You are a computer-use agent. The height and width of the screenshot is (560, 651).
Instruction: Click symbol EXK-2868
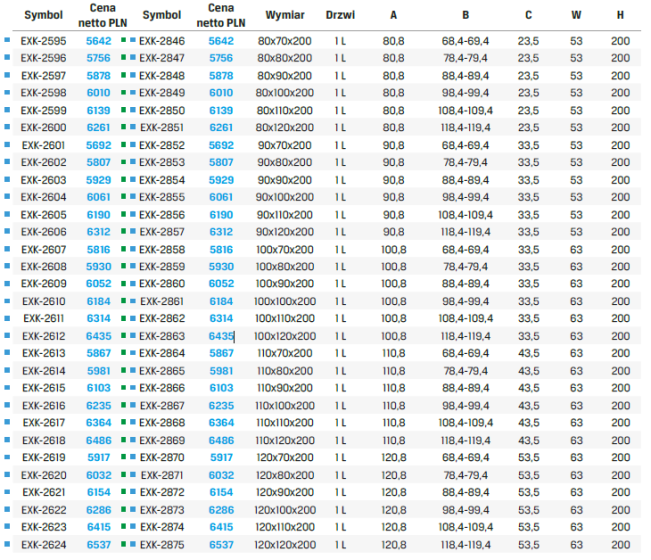click(x=162, y=424)
